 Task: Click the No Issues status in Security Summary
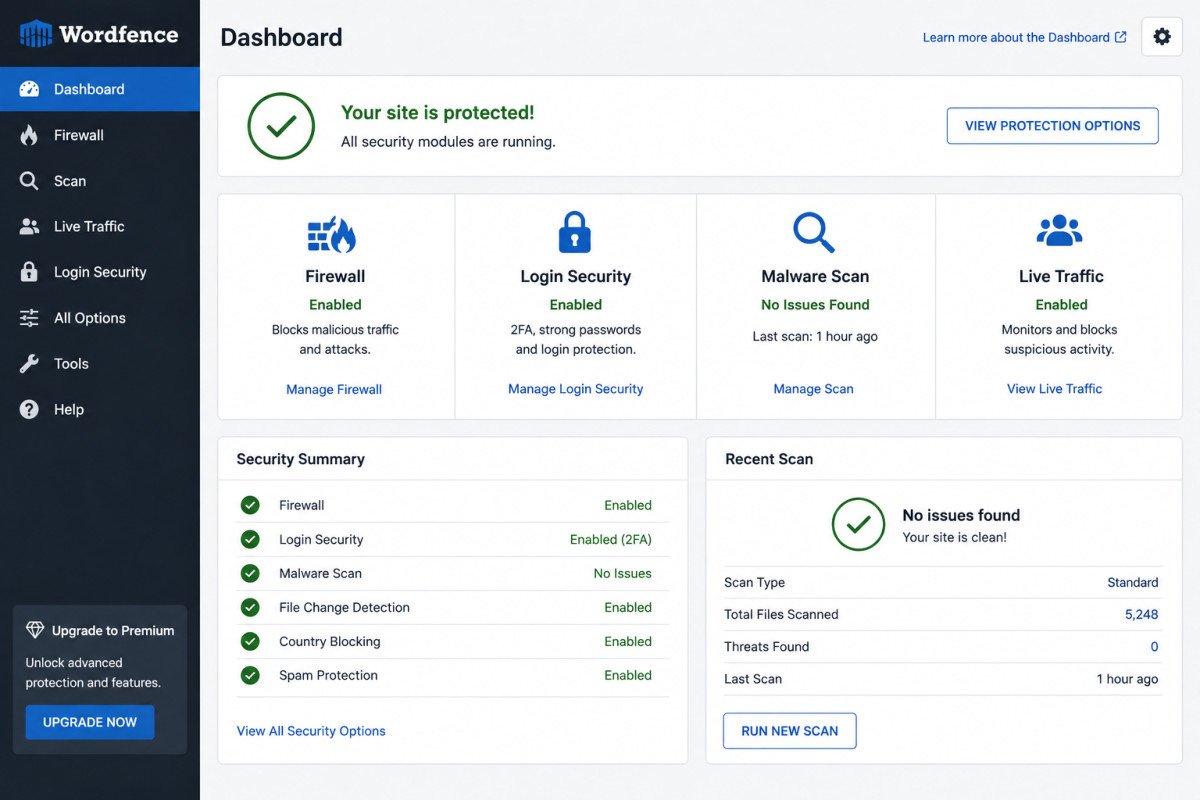point(623,574)
